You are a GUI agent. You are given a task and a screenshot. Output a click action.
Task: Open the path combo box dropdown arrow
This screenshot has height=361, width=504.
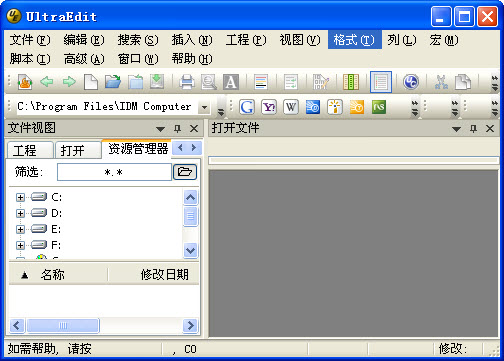[204, 107]
